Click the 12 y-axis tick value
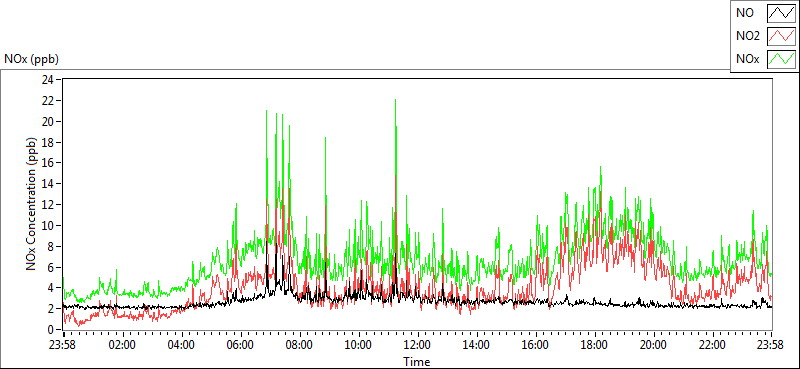This screenshot has width=800, height=369. click(47, 205)
